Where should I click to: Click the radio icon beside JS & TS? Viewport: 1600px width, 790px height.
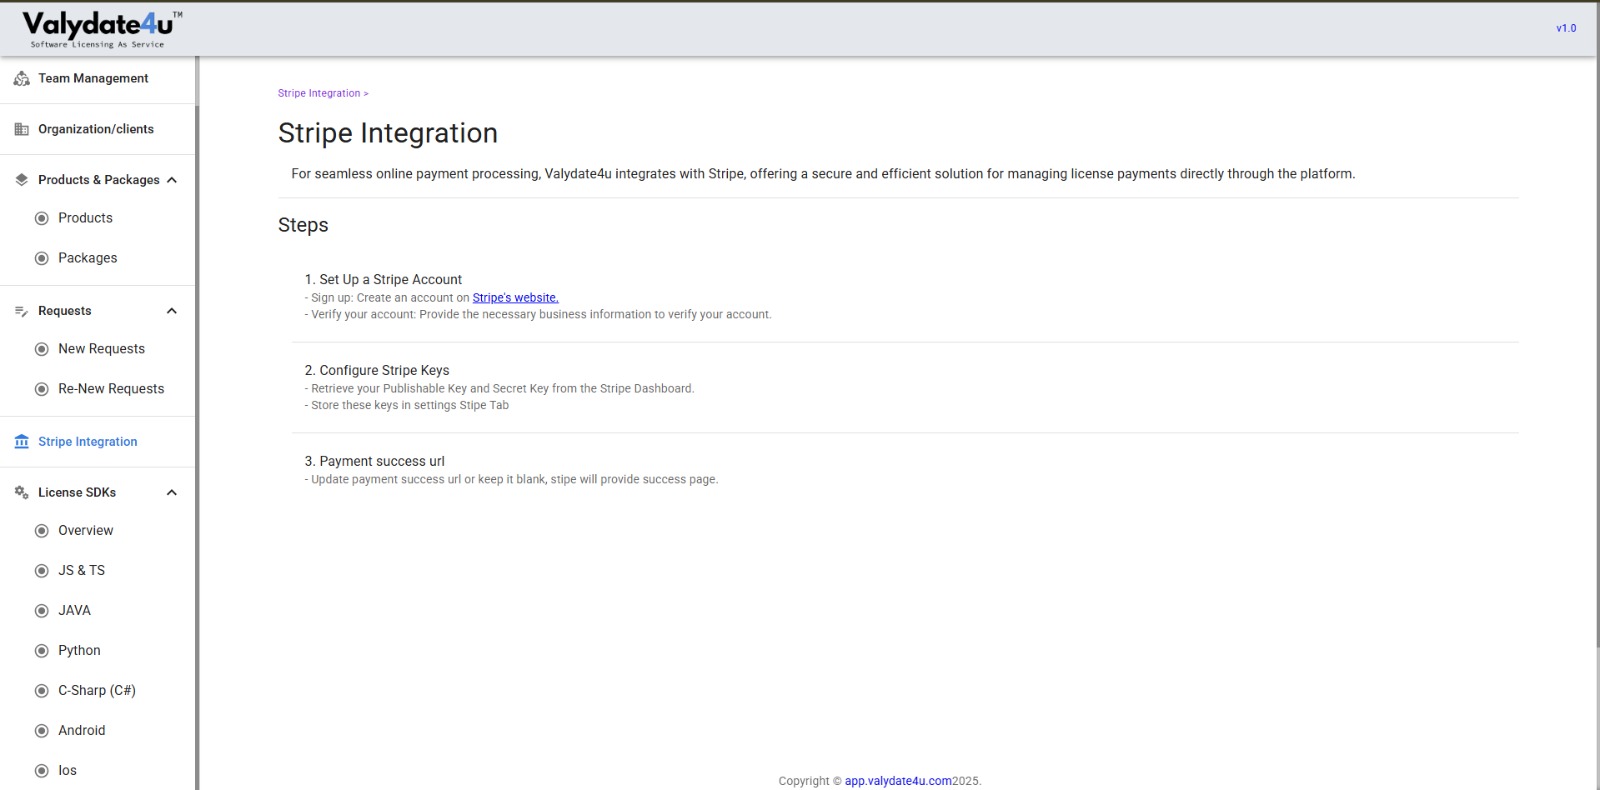(x=42, y=571)
